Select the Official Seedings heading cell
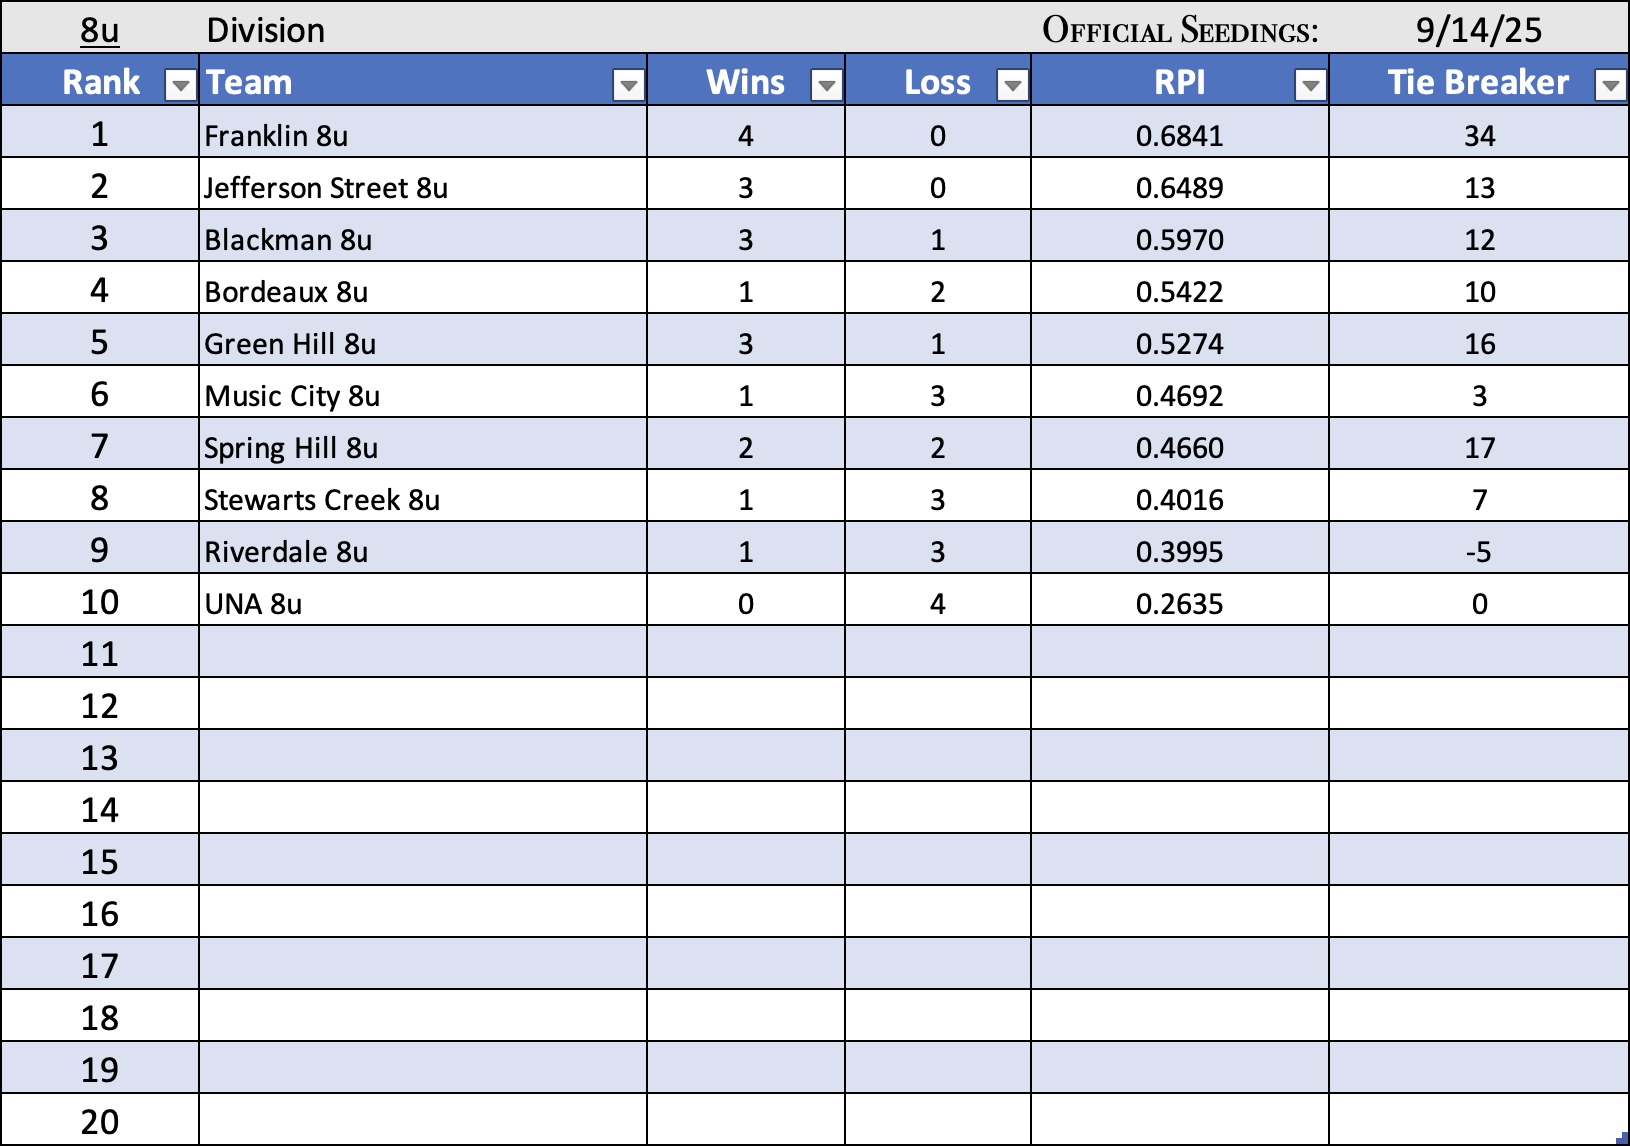The width and height of the screenshot is (1630, 1146). 1180,30
